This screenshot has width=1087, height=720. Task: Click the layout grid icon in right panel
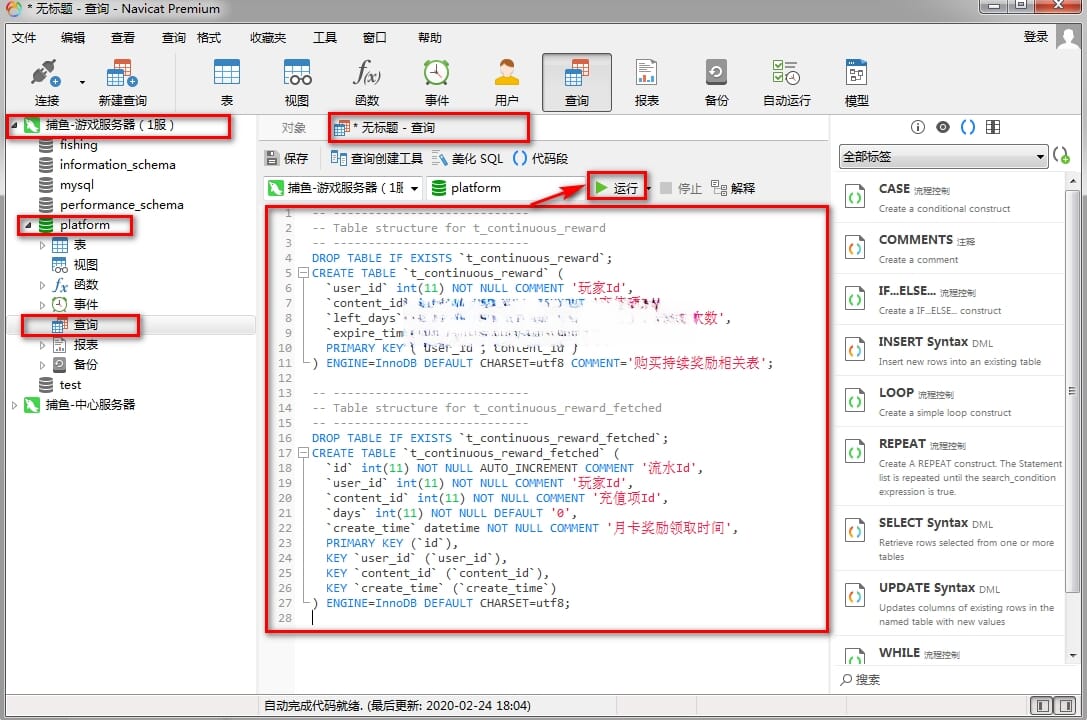point(993,127)
